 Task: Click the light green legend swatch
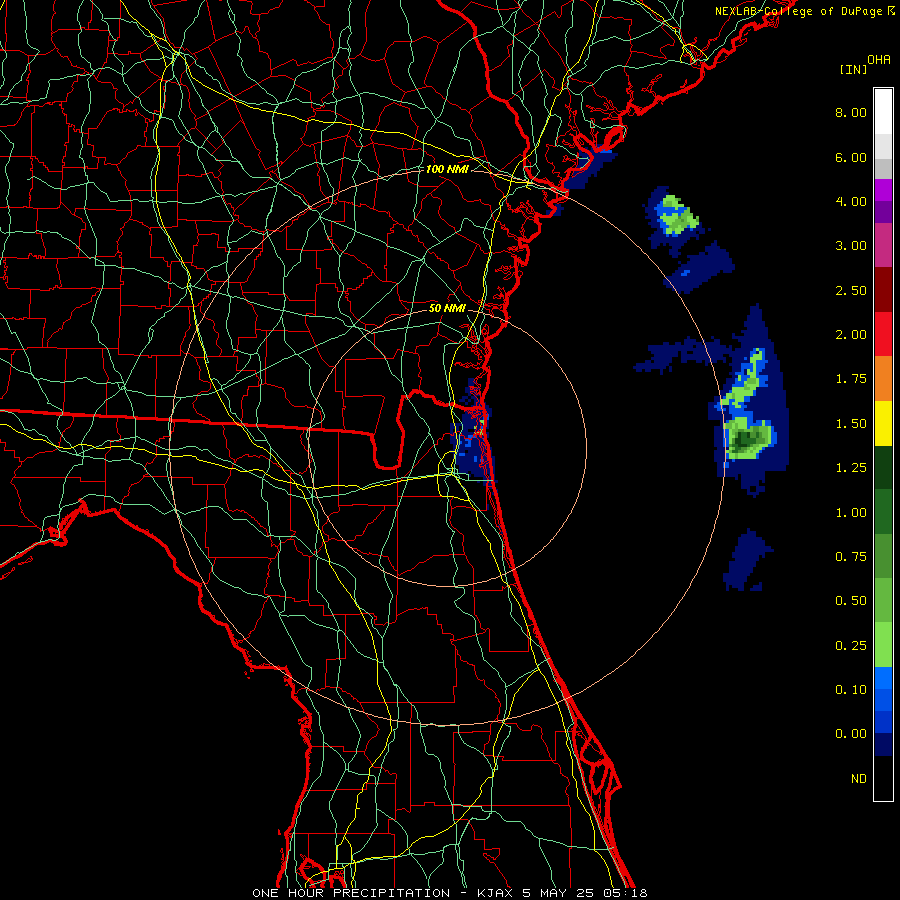pos(883,645)
